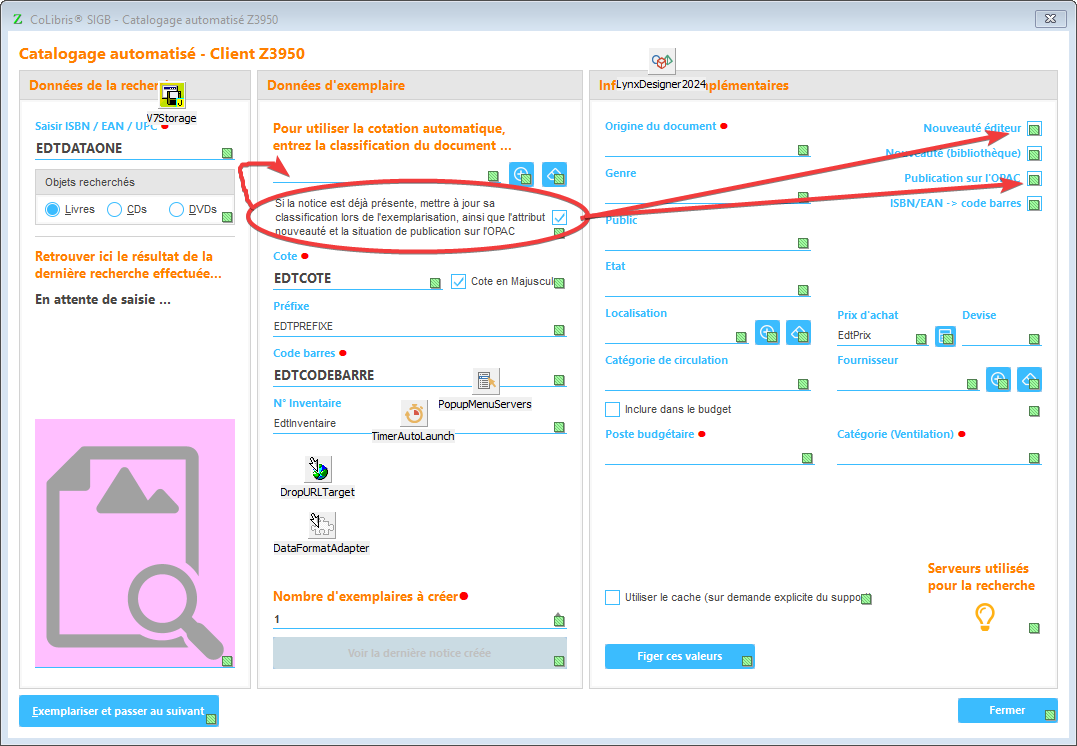Select the Livres radio button
1077x746 pixels.
53,210
